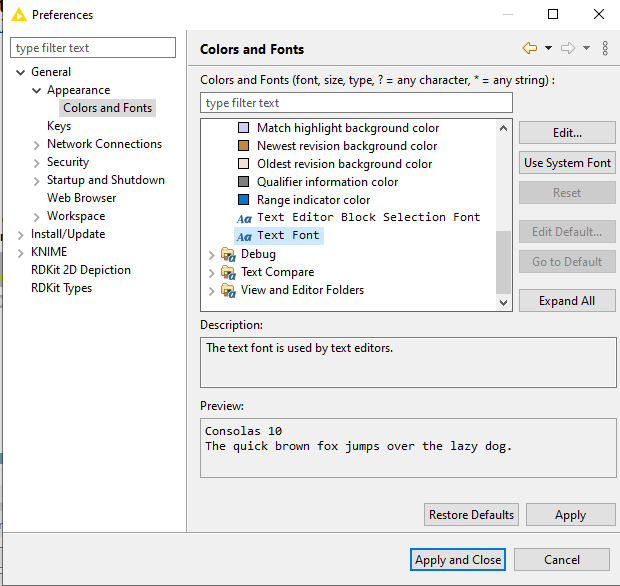Image resolution: width=620 pixels, height=586 pixels.
Task: Select the Range indicator color swatch
Action: click(244, 200)
